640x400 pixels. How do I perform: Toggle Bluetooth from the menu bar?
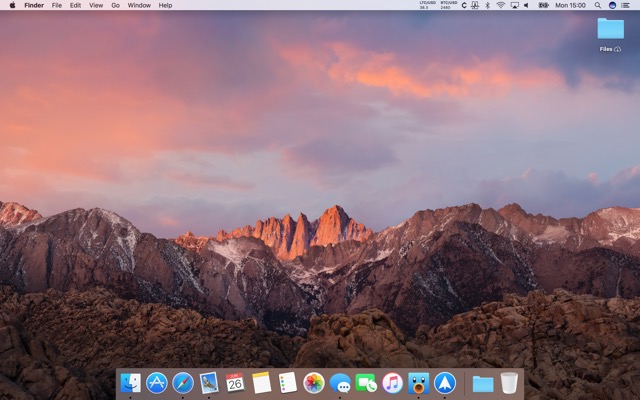pos(487,5)
